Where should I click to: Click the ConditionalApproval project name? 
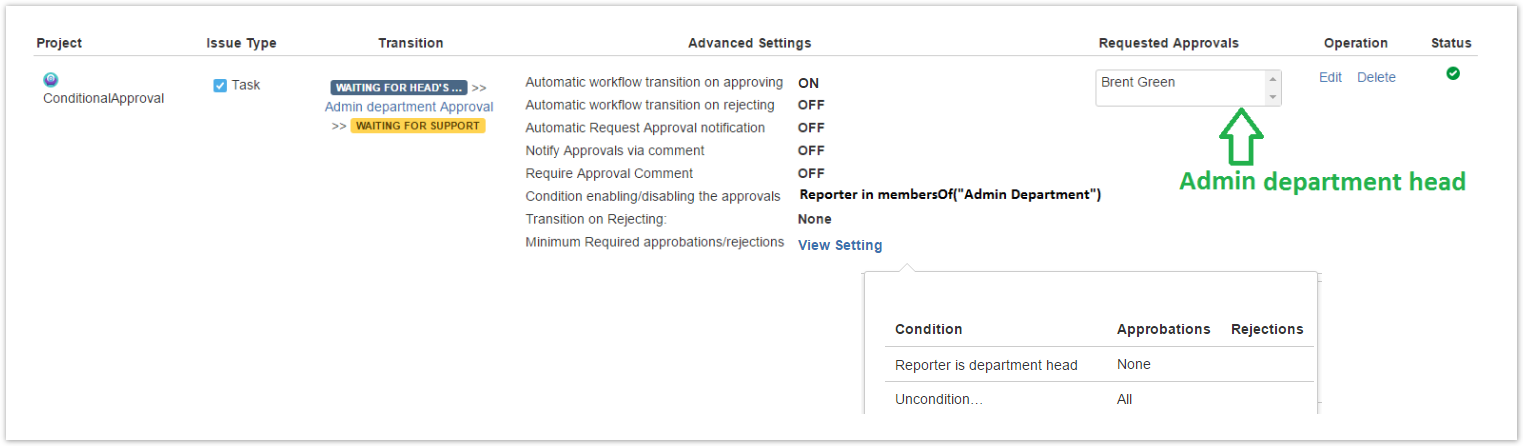(103, 98)
